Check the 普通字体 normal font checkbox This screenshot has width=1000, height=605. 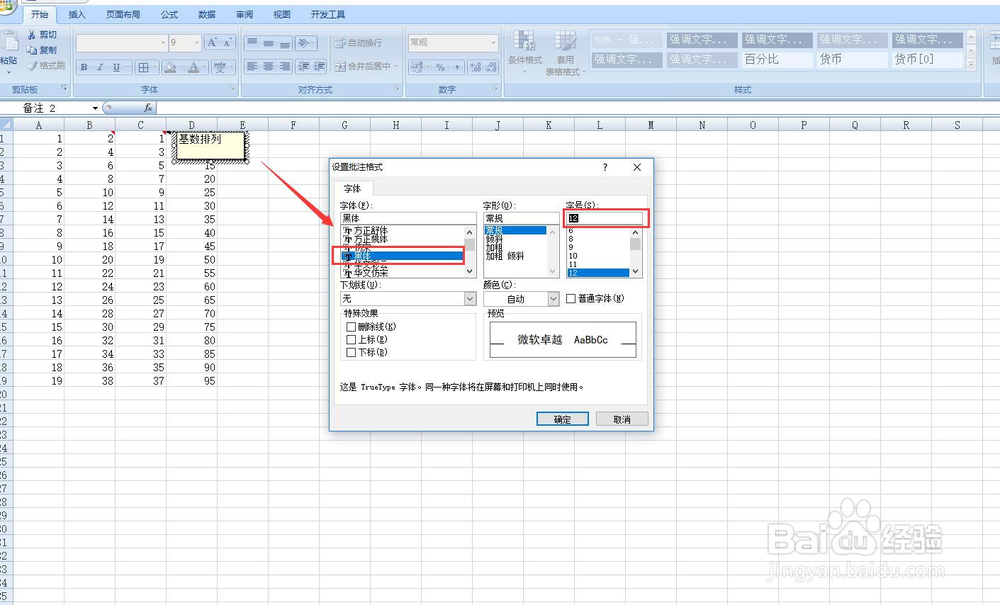point(571,298)
